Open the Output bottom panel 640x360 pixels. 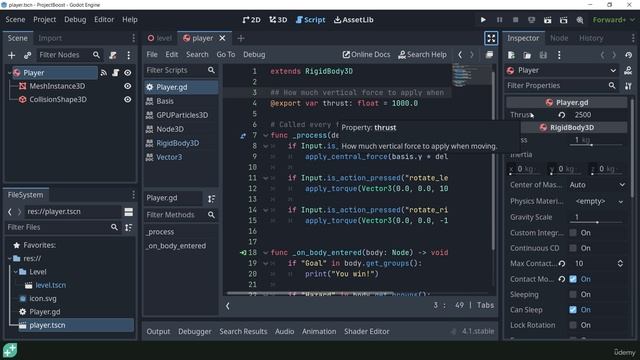tap(158, 331)
